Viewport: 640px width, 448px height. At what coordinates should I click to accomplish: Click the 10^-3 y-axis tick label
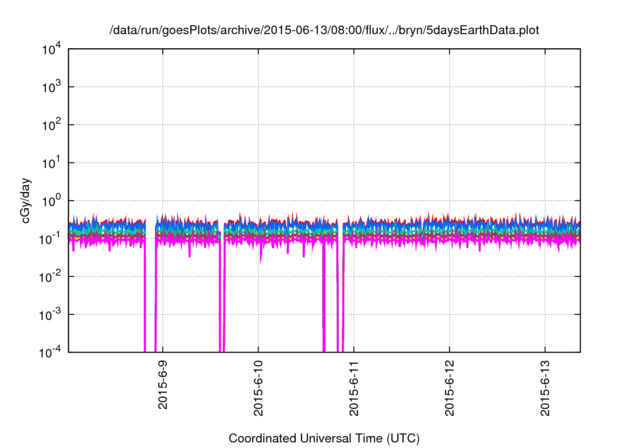[x=50, y=315]
